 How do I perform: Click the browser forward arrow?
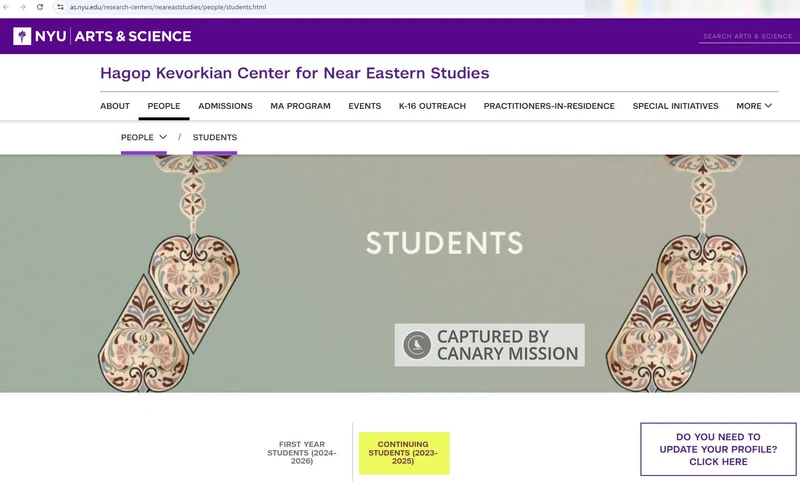(x=22, y=7)
